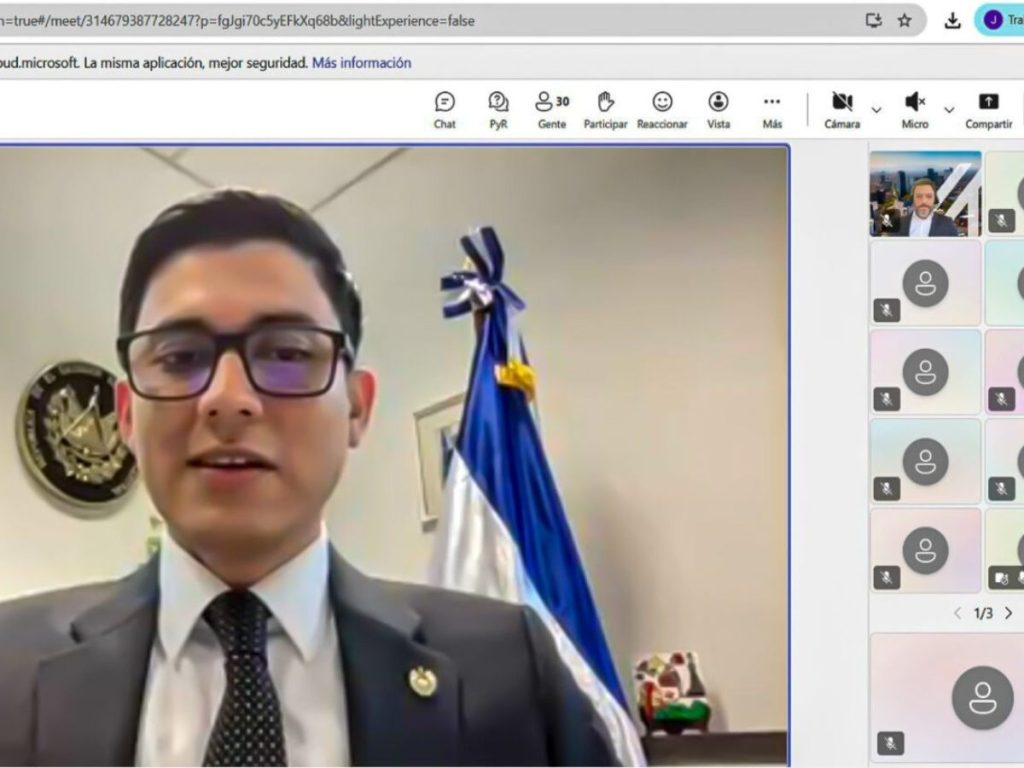The width and height of the screenshot is (1024, 768).
Task: Expand the Cámara options chevron
Action: tap(876, 110)
